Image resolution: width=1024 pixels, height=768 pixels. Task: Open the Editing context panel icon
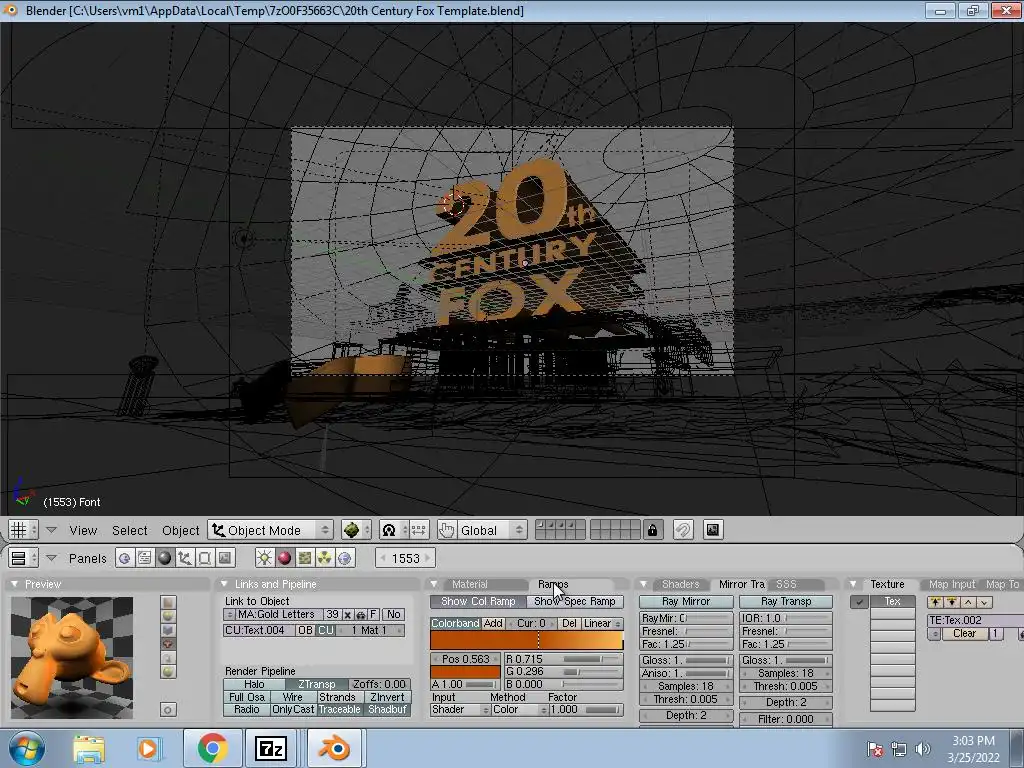pos(204,558)
